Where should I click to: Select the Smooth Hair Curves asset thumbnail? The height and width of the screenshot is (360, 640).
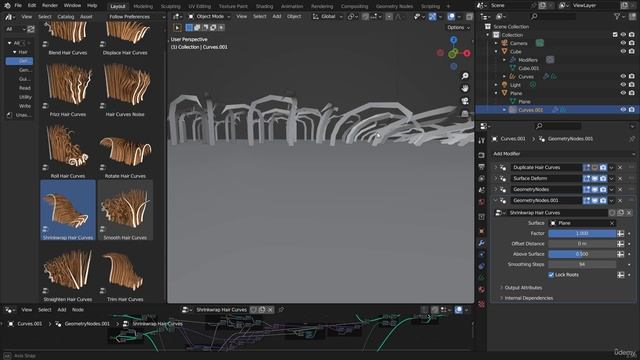[x=125, y=211]
